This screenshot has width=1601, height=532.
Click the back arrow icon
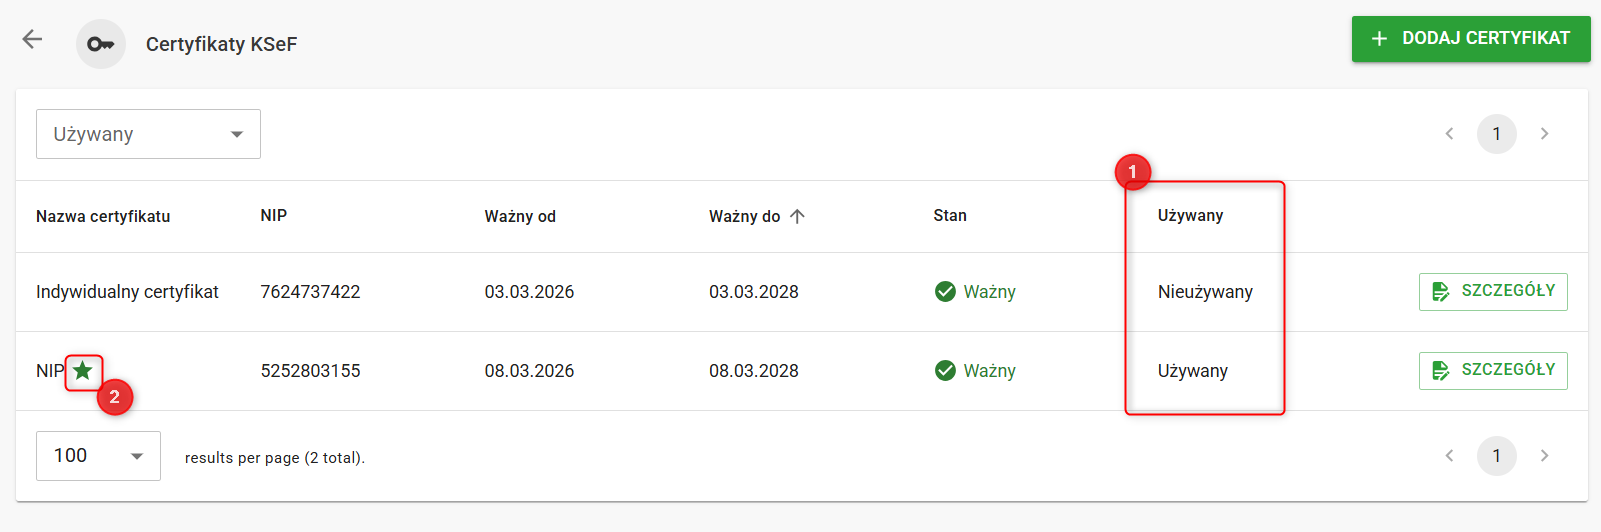(x=32, y=39)
